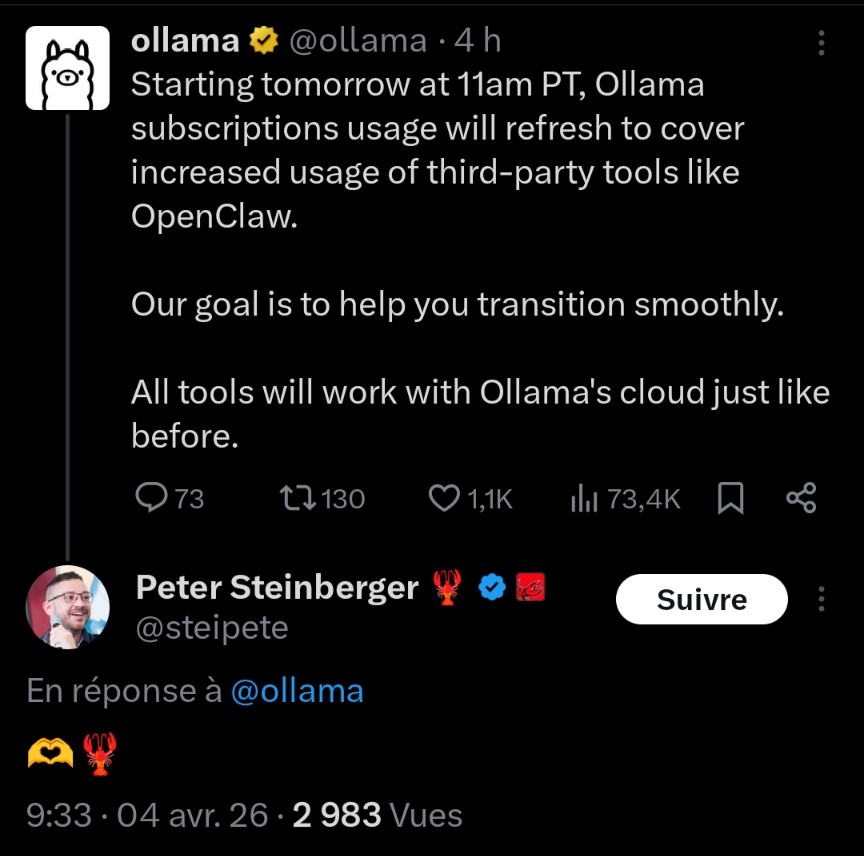This screenshot has height=856, width=864.
Task: Like the ollama tweet
Action: pos(444,498)
